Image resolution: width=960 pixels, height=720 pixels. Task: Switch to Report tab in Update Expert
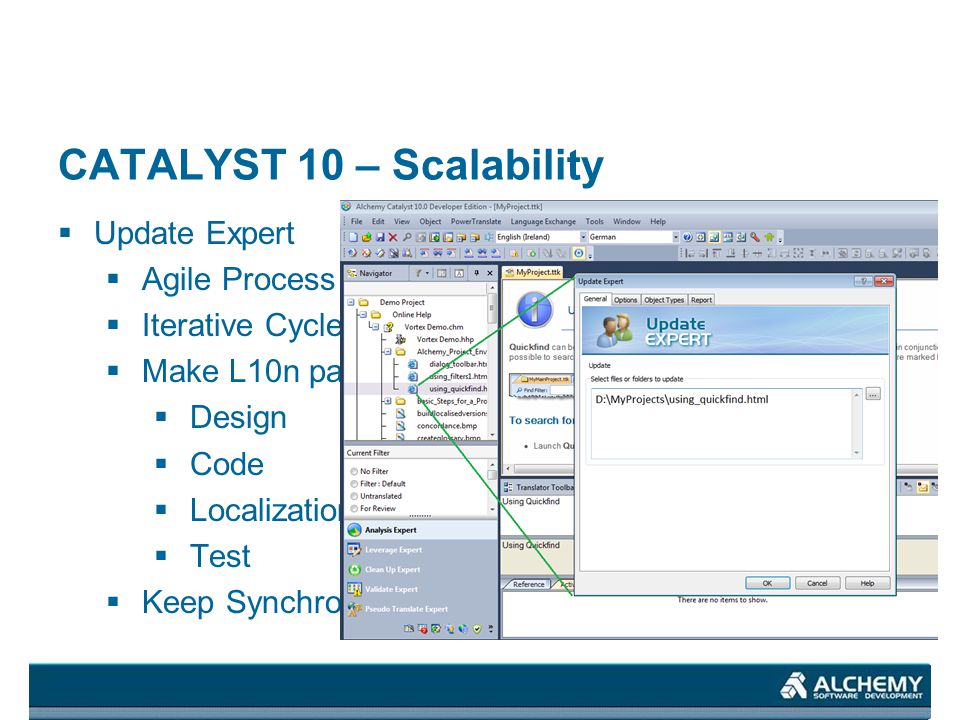click(701, 300)
